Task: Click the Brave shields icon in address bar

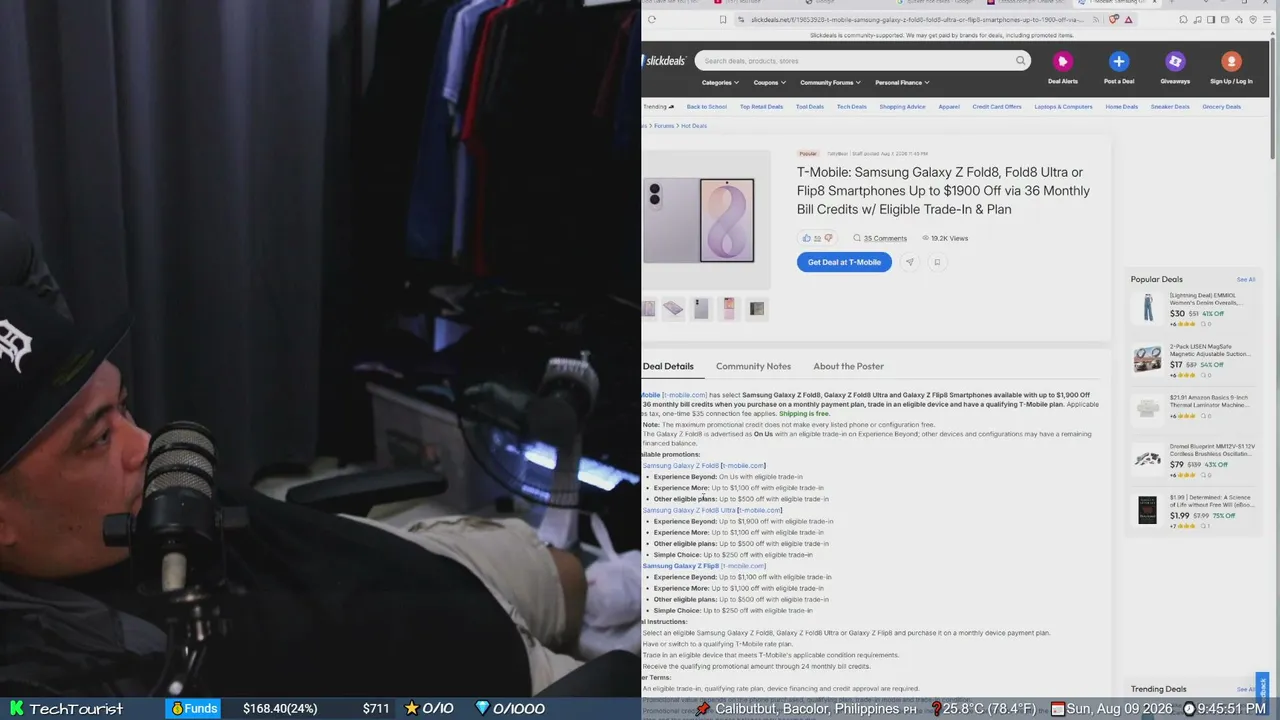Action: (x=1113, y=19)
